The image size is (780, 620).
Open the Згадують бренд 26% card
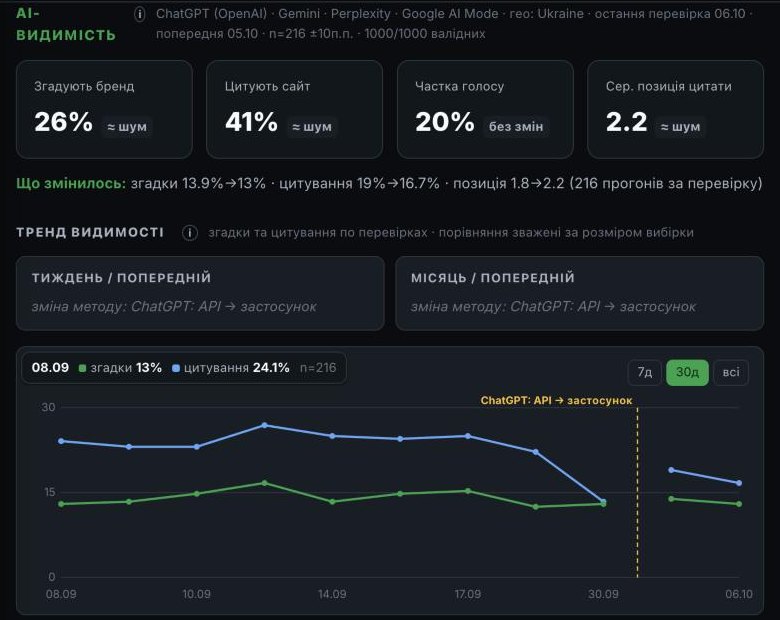[x=104, y=109]
